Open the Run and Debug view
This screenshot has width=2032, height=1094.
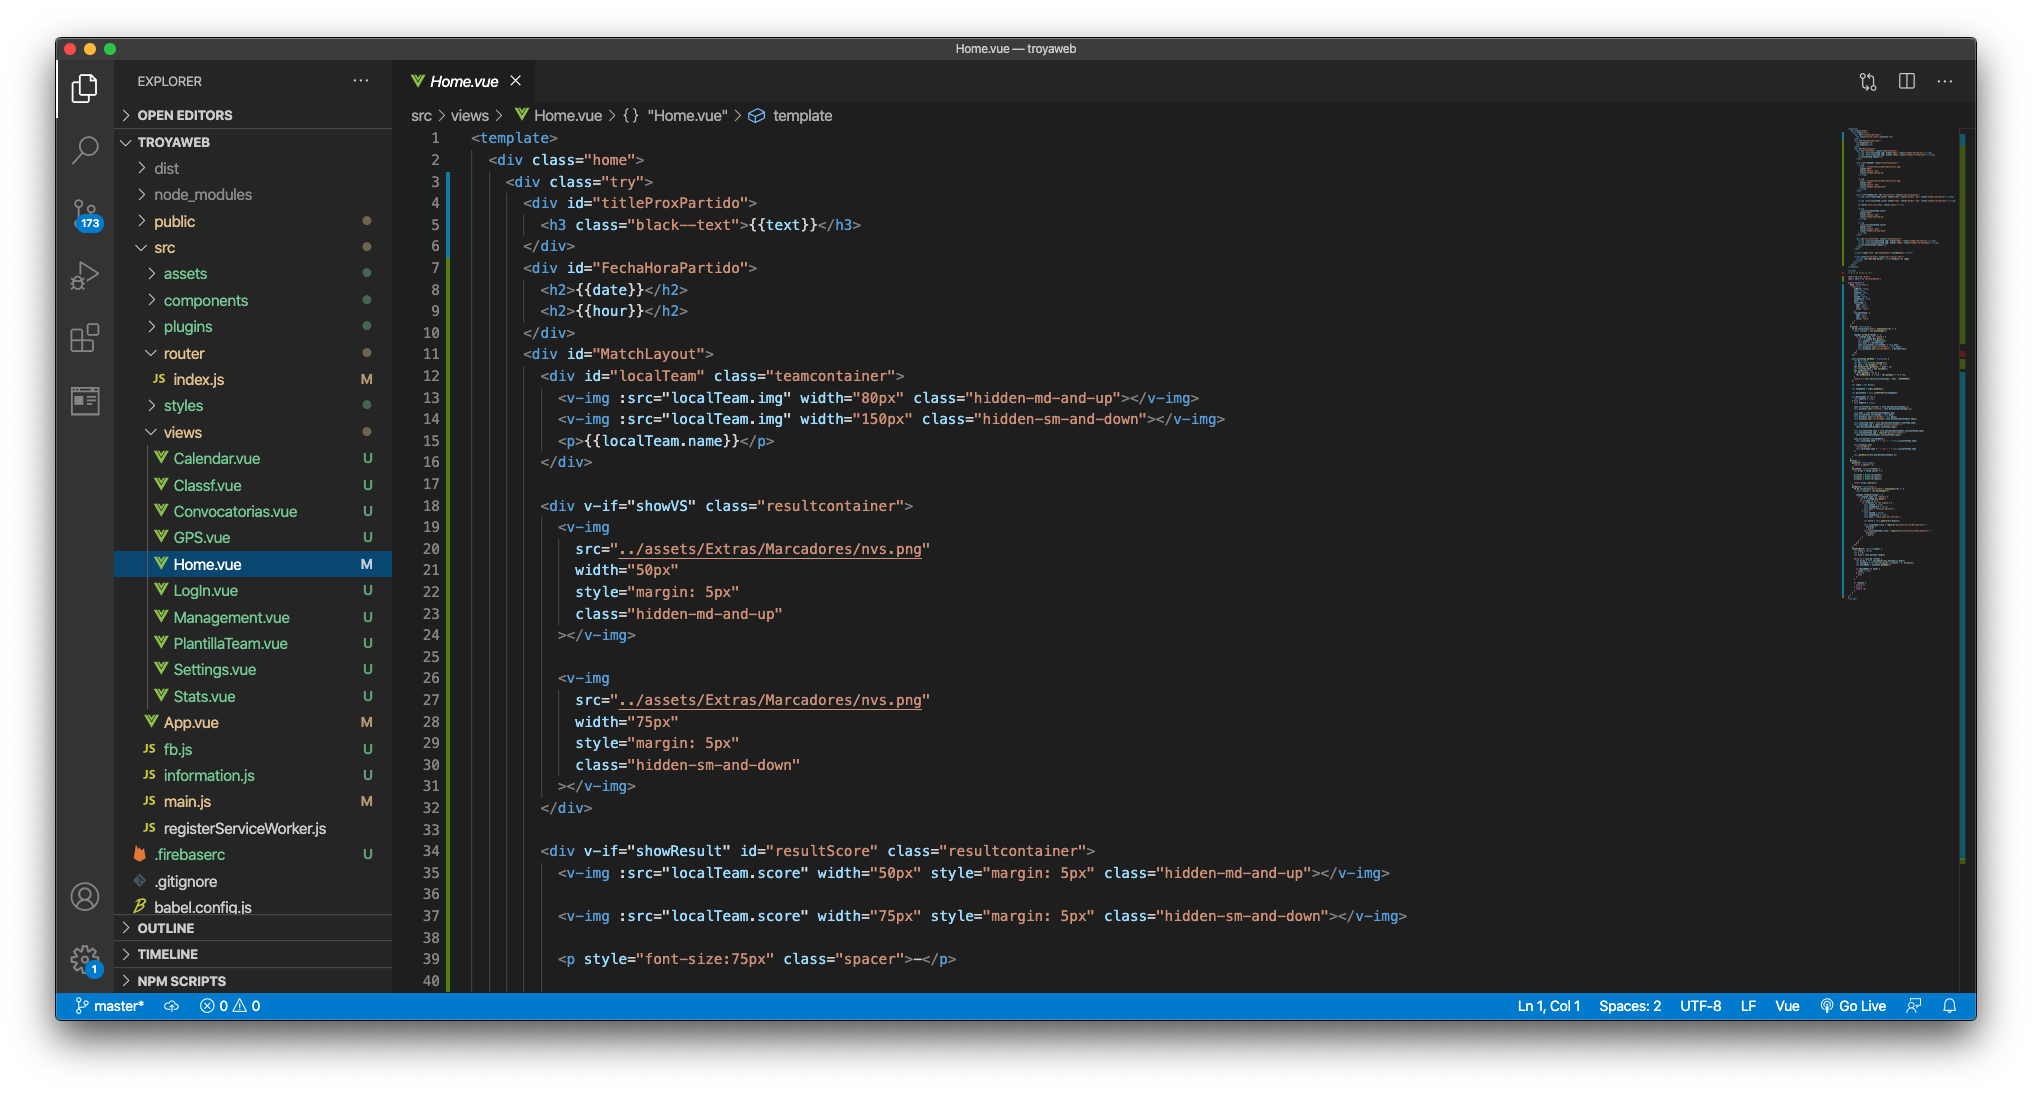85,275
